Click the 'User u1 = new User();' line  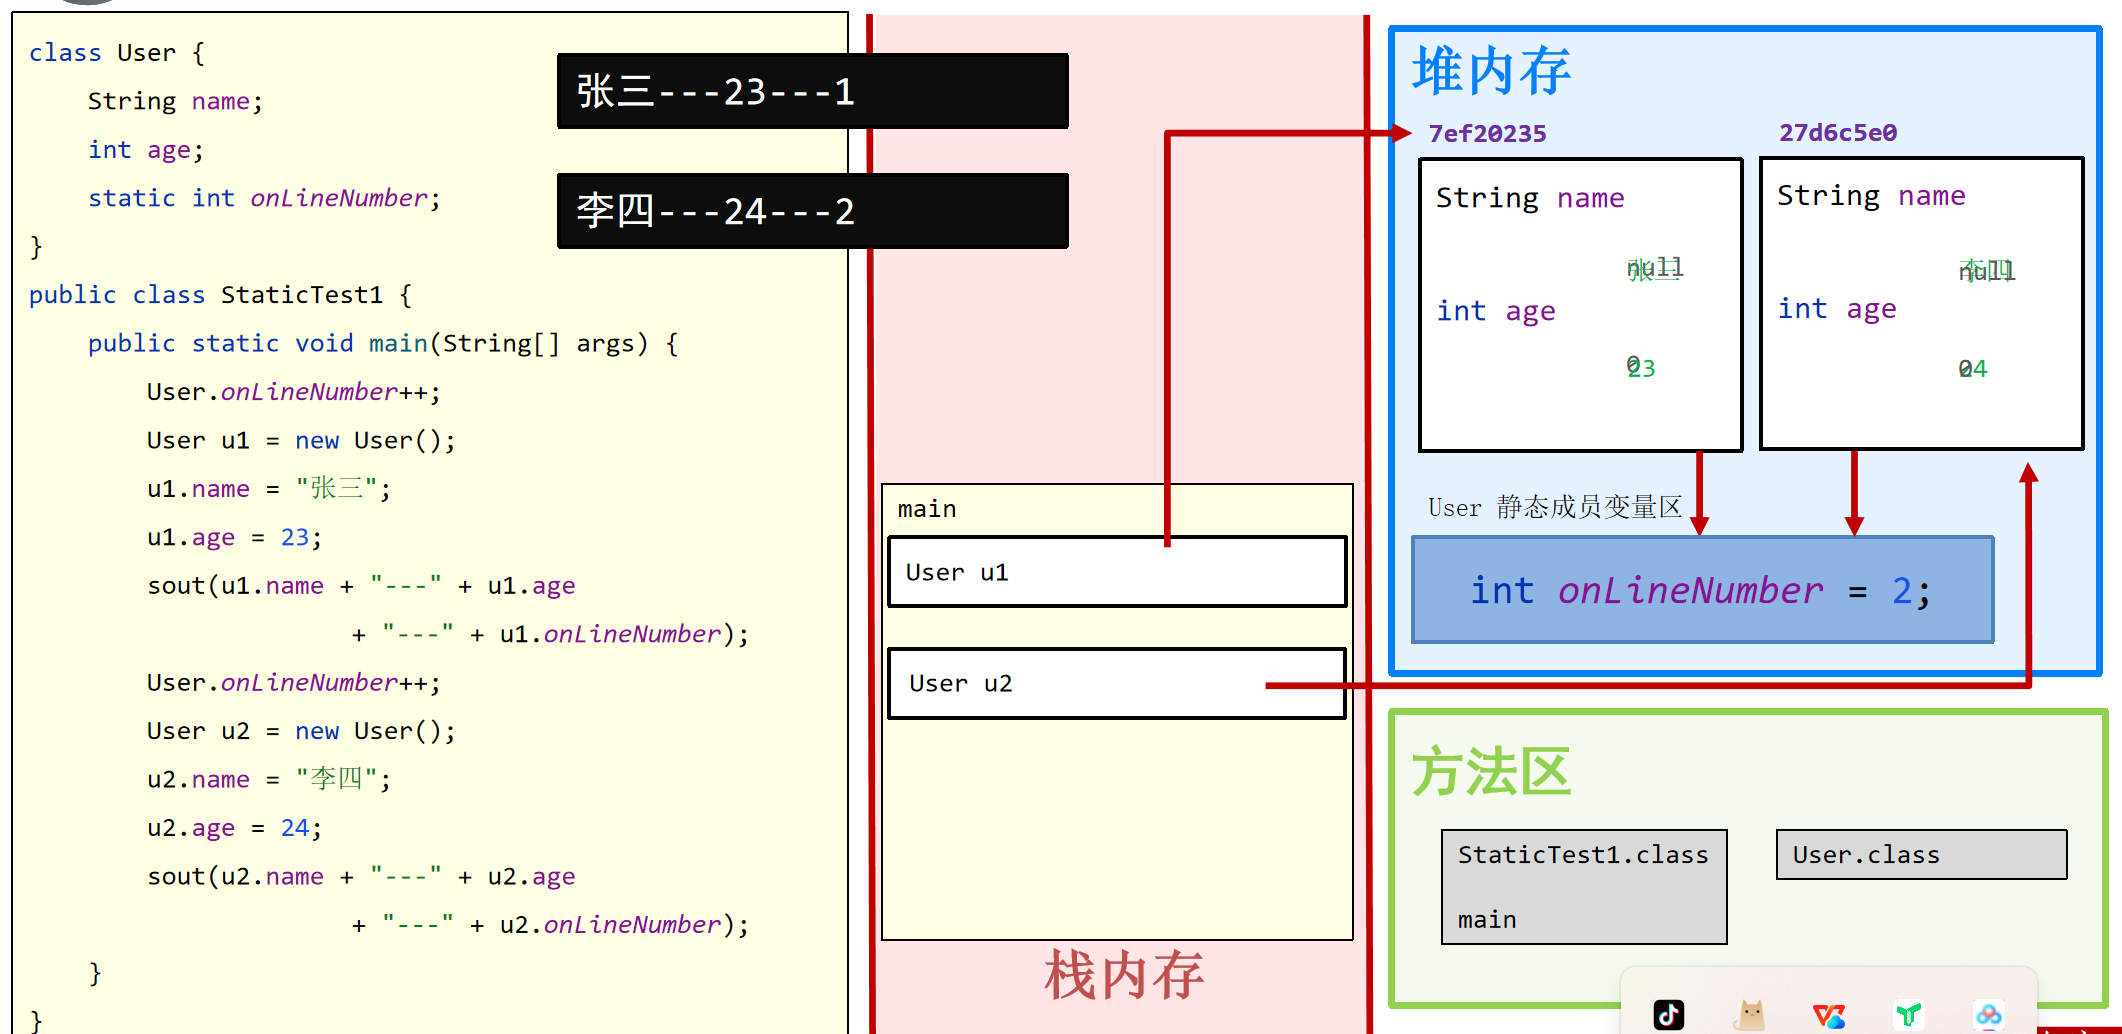coord(301,441)
